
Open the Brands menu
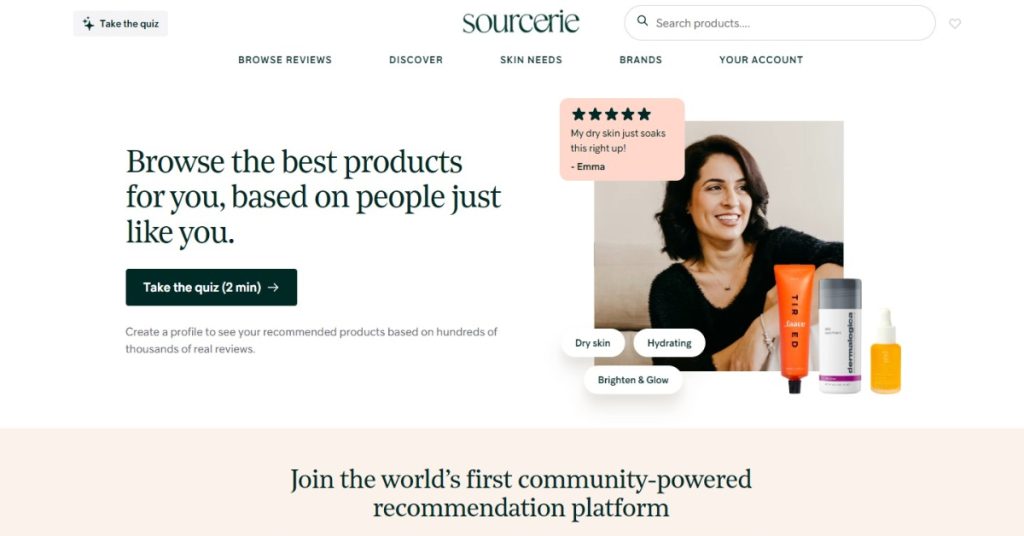click(x=641, y=59)
